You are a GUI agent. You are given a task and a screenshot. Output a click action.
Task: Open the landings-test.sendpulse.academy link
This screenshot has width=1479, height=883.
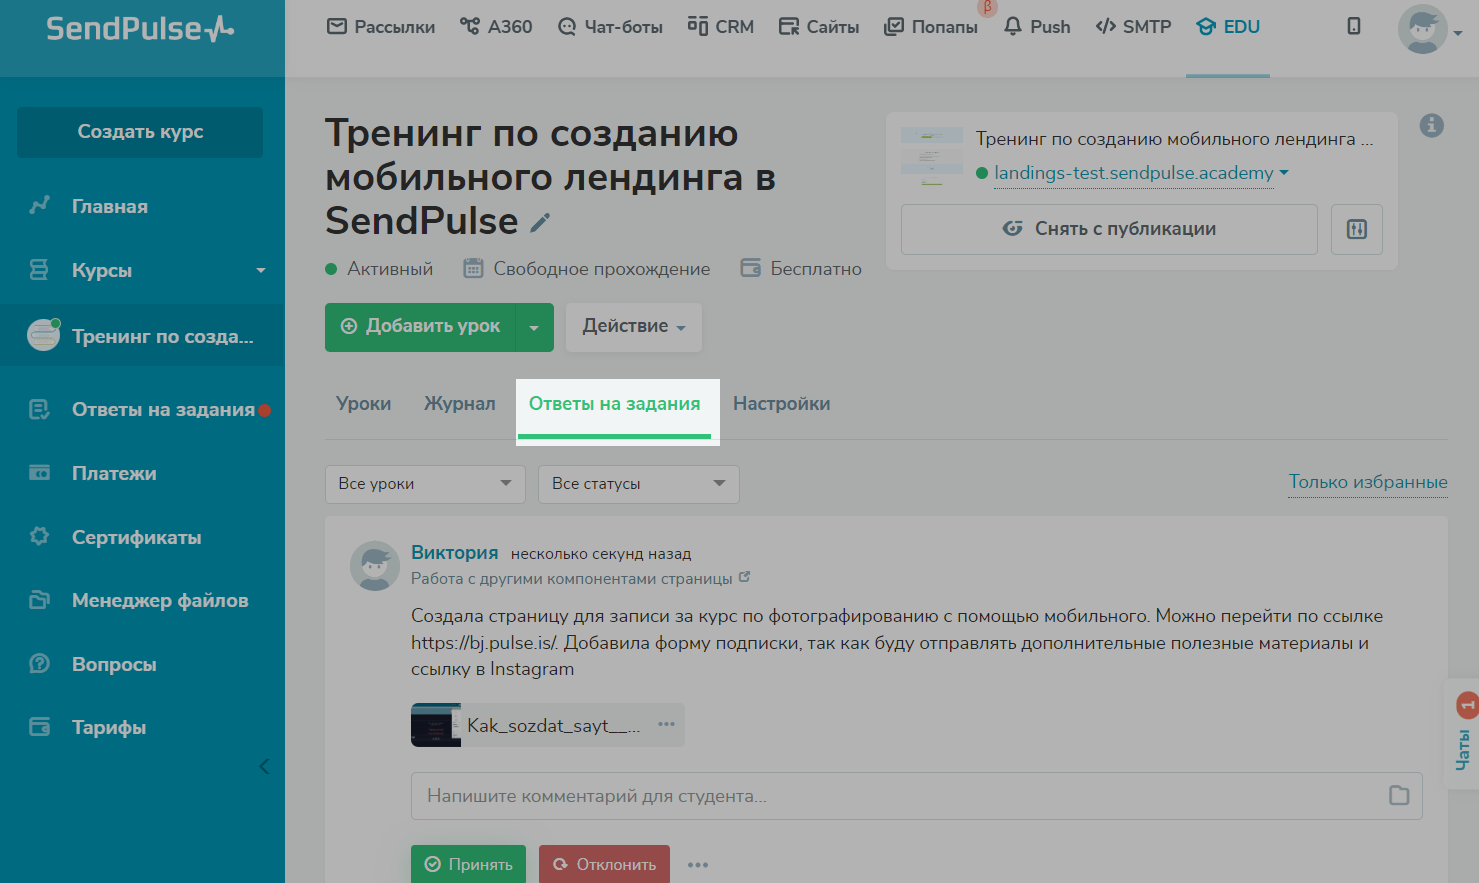pyautogui.click(x=1133, y=173)
